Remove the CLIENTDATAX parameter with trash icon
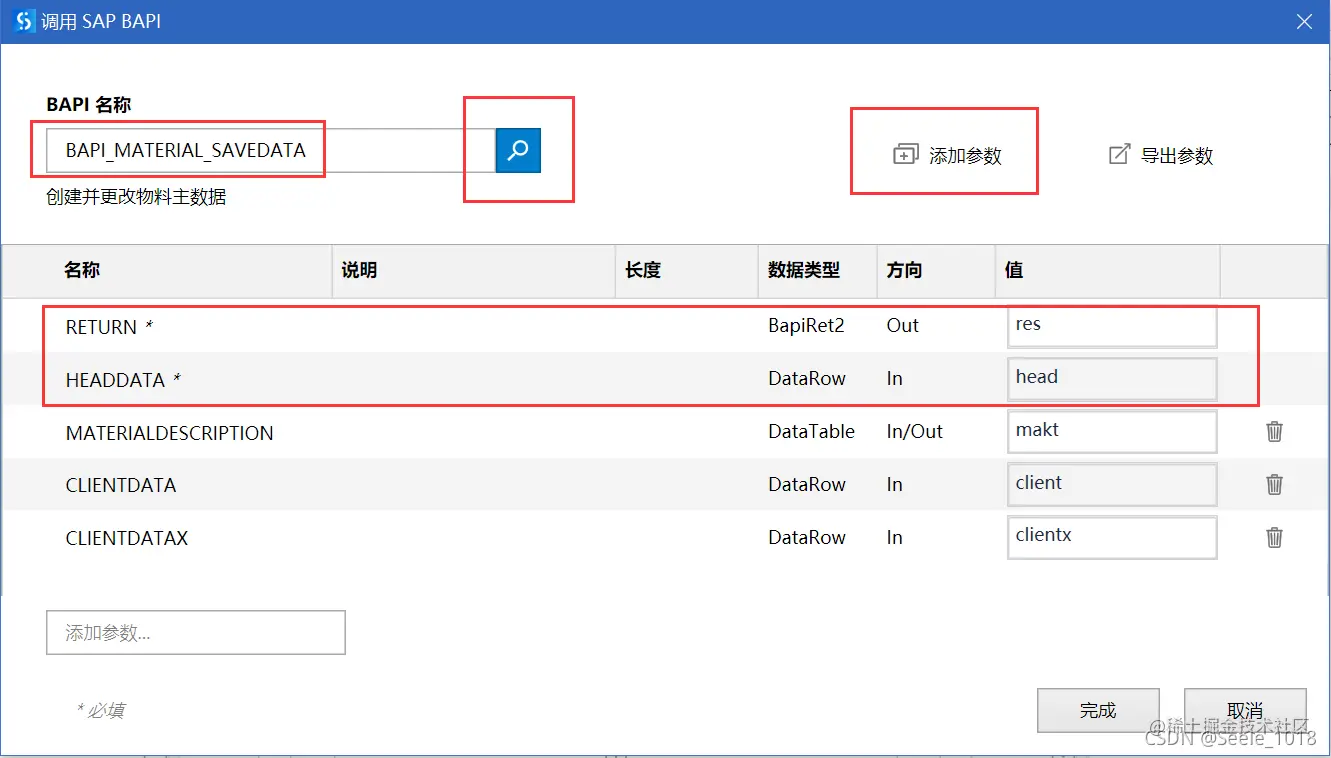Viewport: 1331px width, 758px height. pyautogui.click(x=1275, y=537)
